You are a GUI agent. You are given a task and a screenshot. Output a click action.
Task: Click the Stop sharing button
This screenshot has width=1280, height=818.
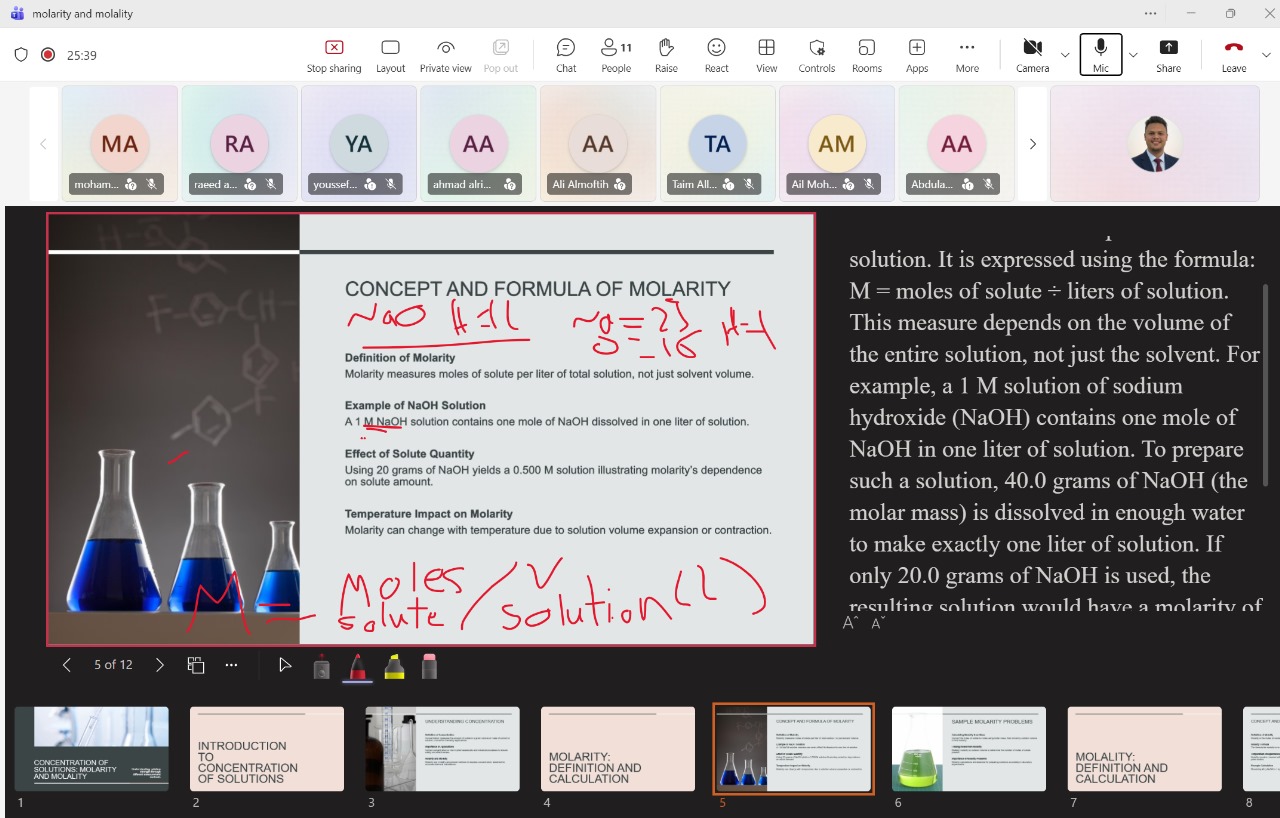click(333, 55)
